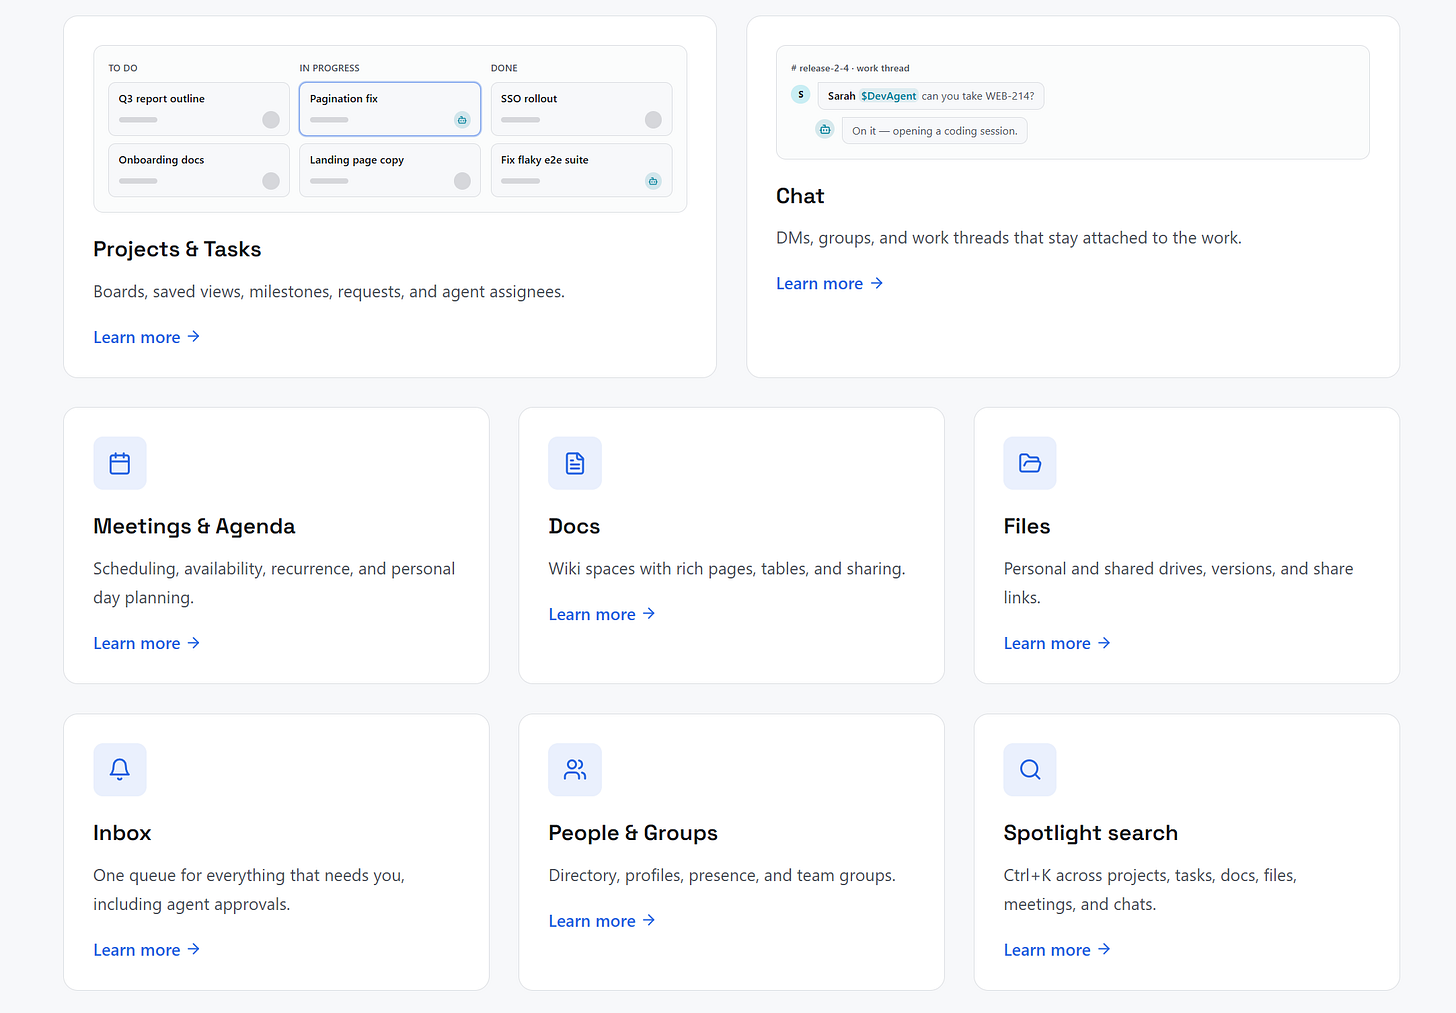Click the 'Directory, profiles, presence' description
Viewport: 1456px width, 1013px height.
pyautogui.click(x=722, y=875)
